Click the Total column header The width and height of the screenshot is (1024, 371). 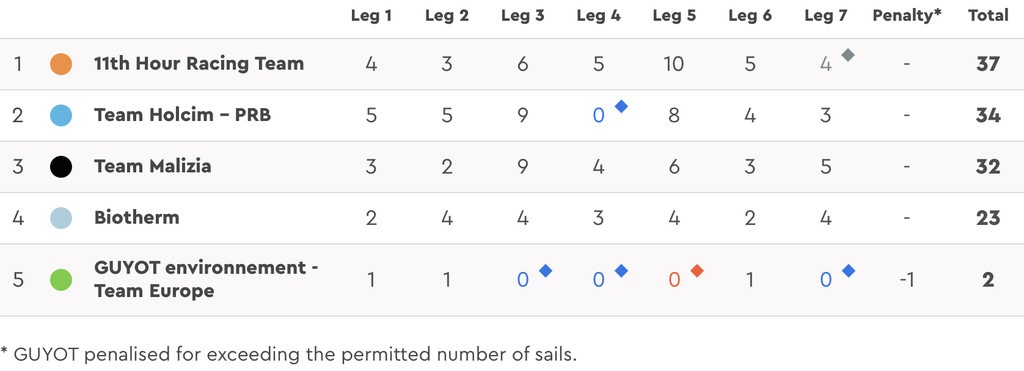click(x=988, y=16)
